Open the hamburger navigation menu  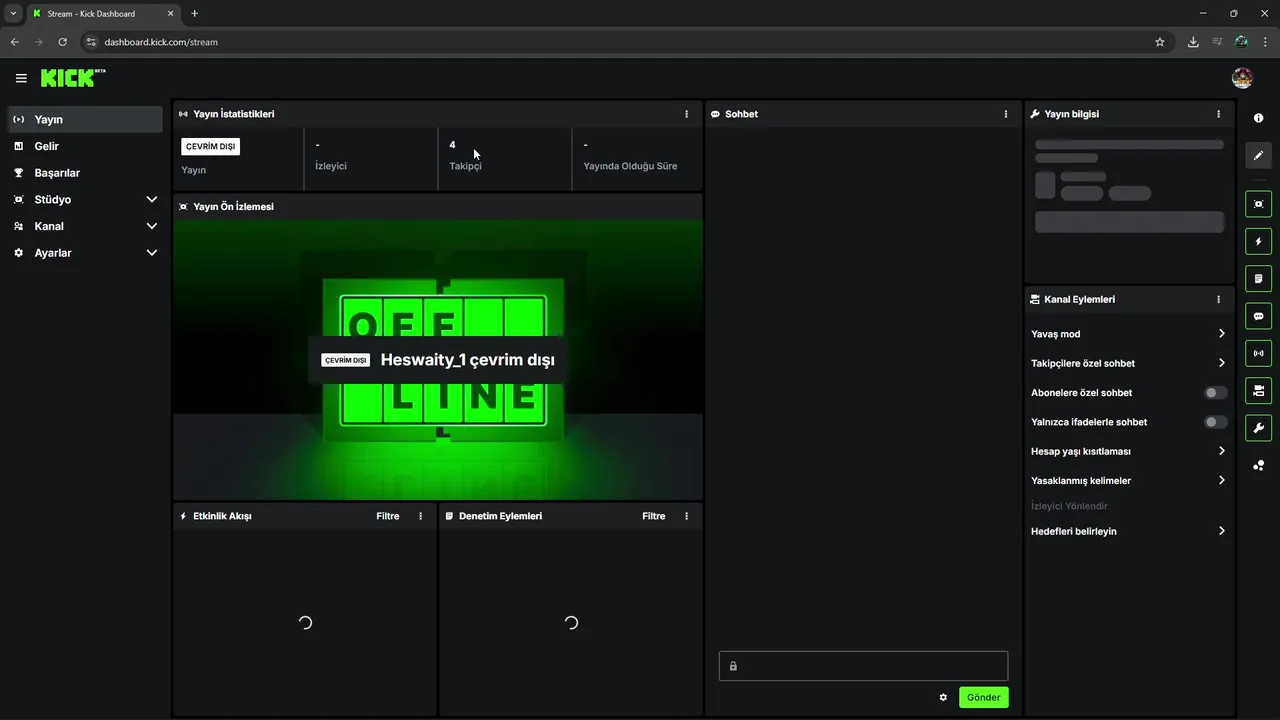21,78
